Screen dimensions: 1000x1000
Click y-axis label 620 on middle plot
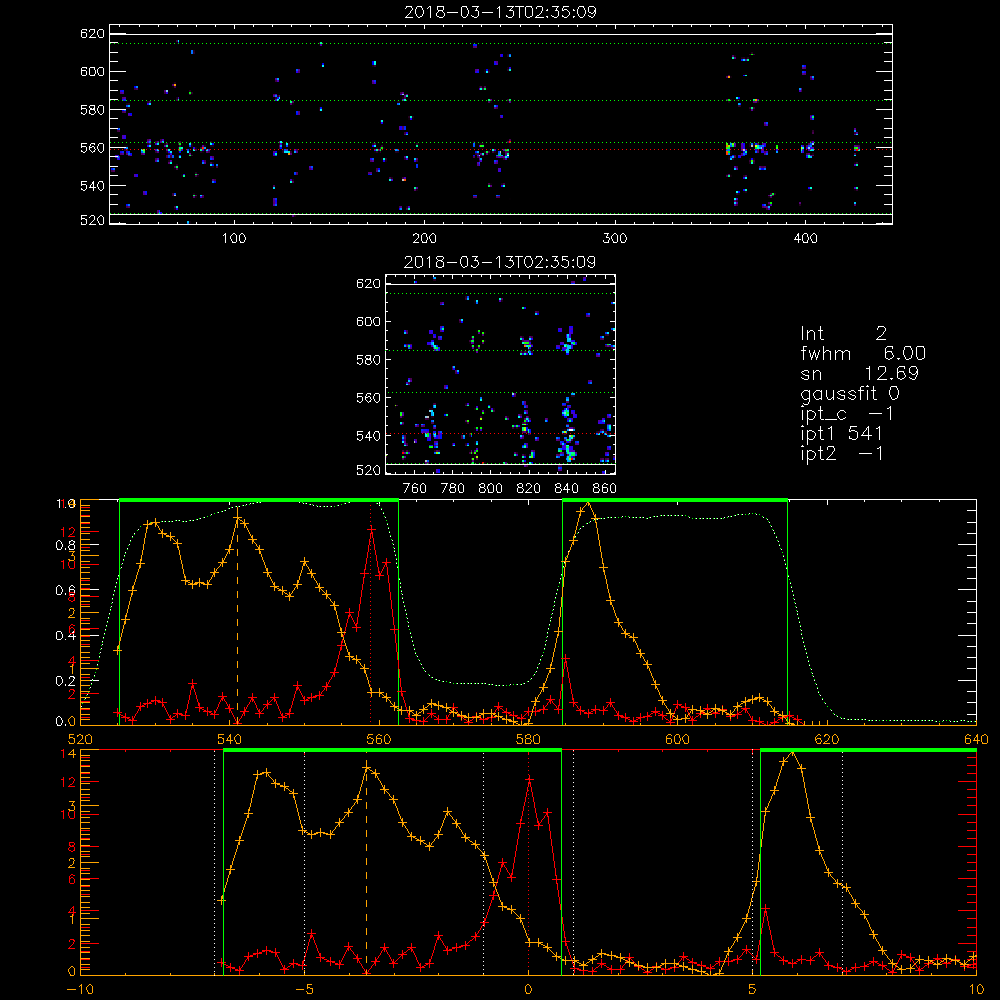tap(369, 284)
